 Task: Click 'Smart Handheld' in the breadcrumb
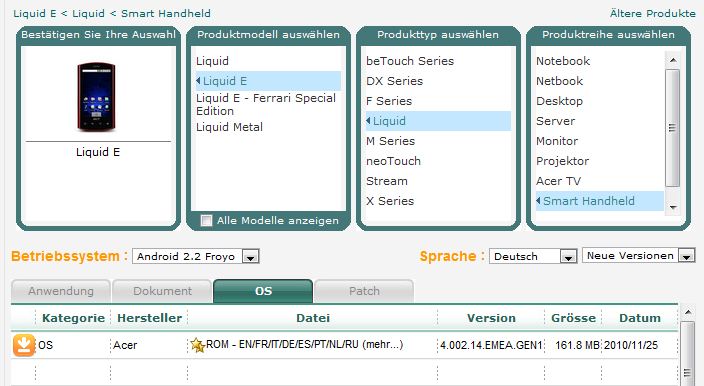(166, 13)
